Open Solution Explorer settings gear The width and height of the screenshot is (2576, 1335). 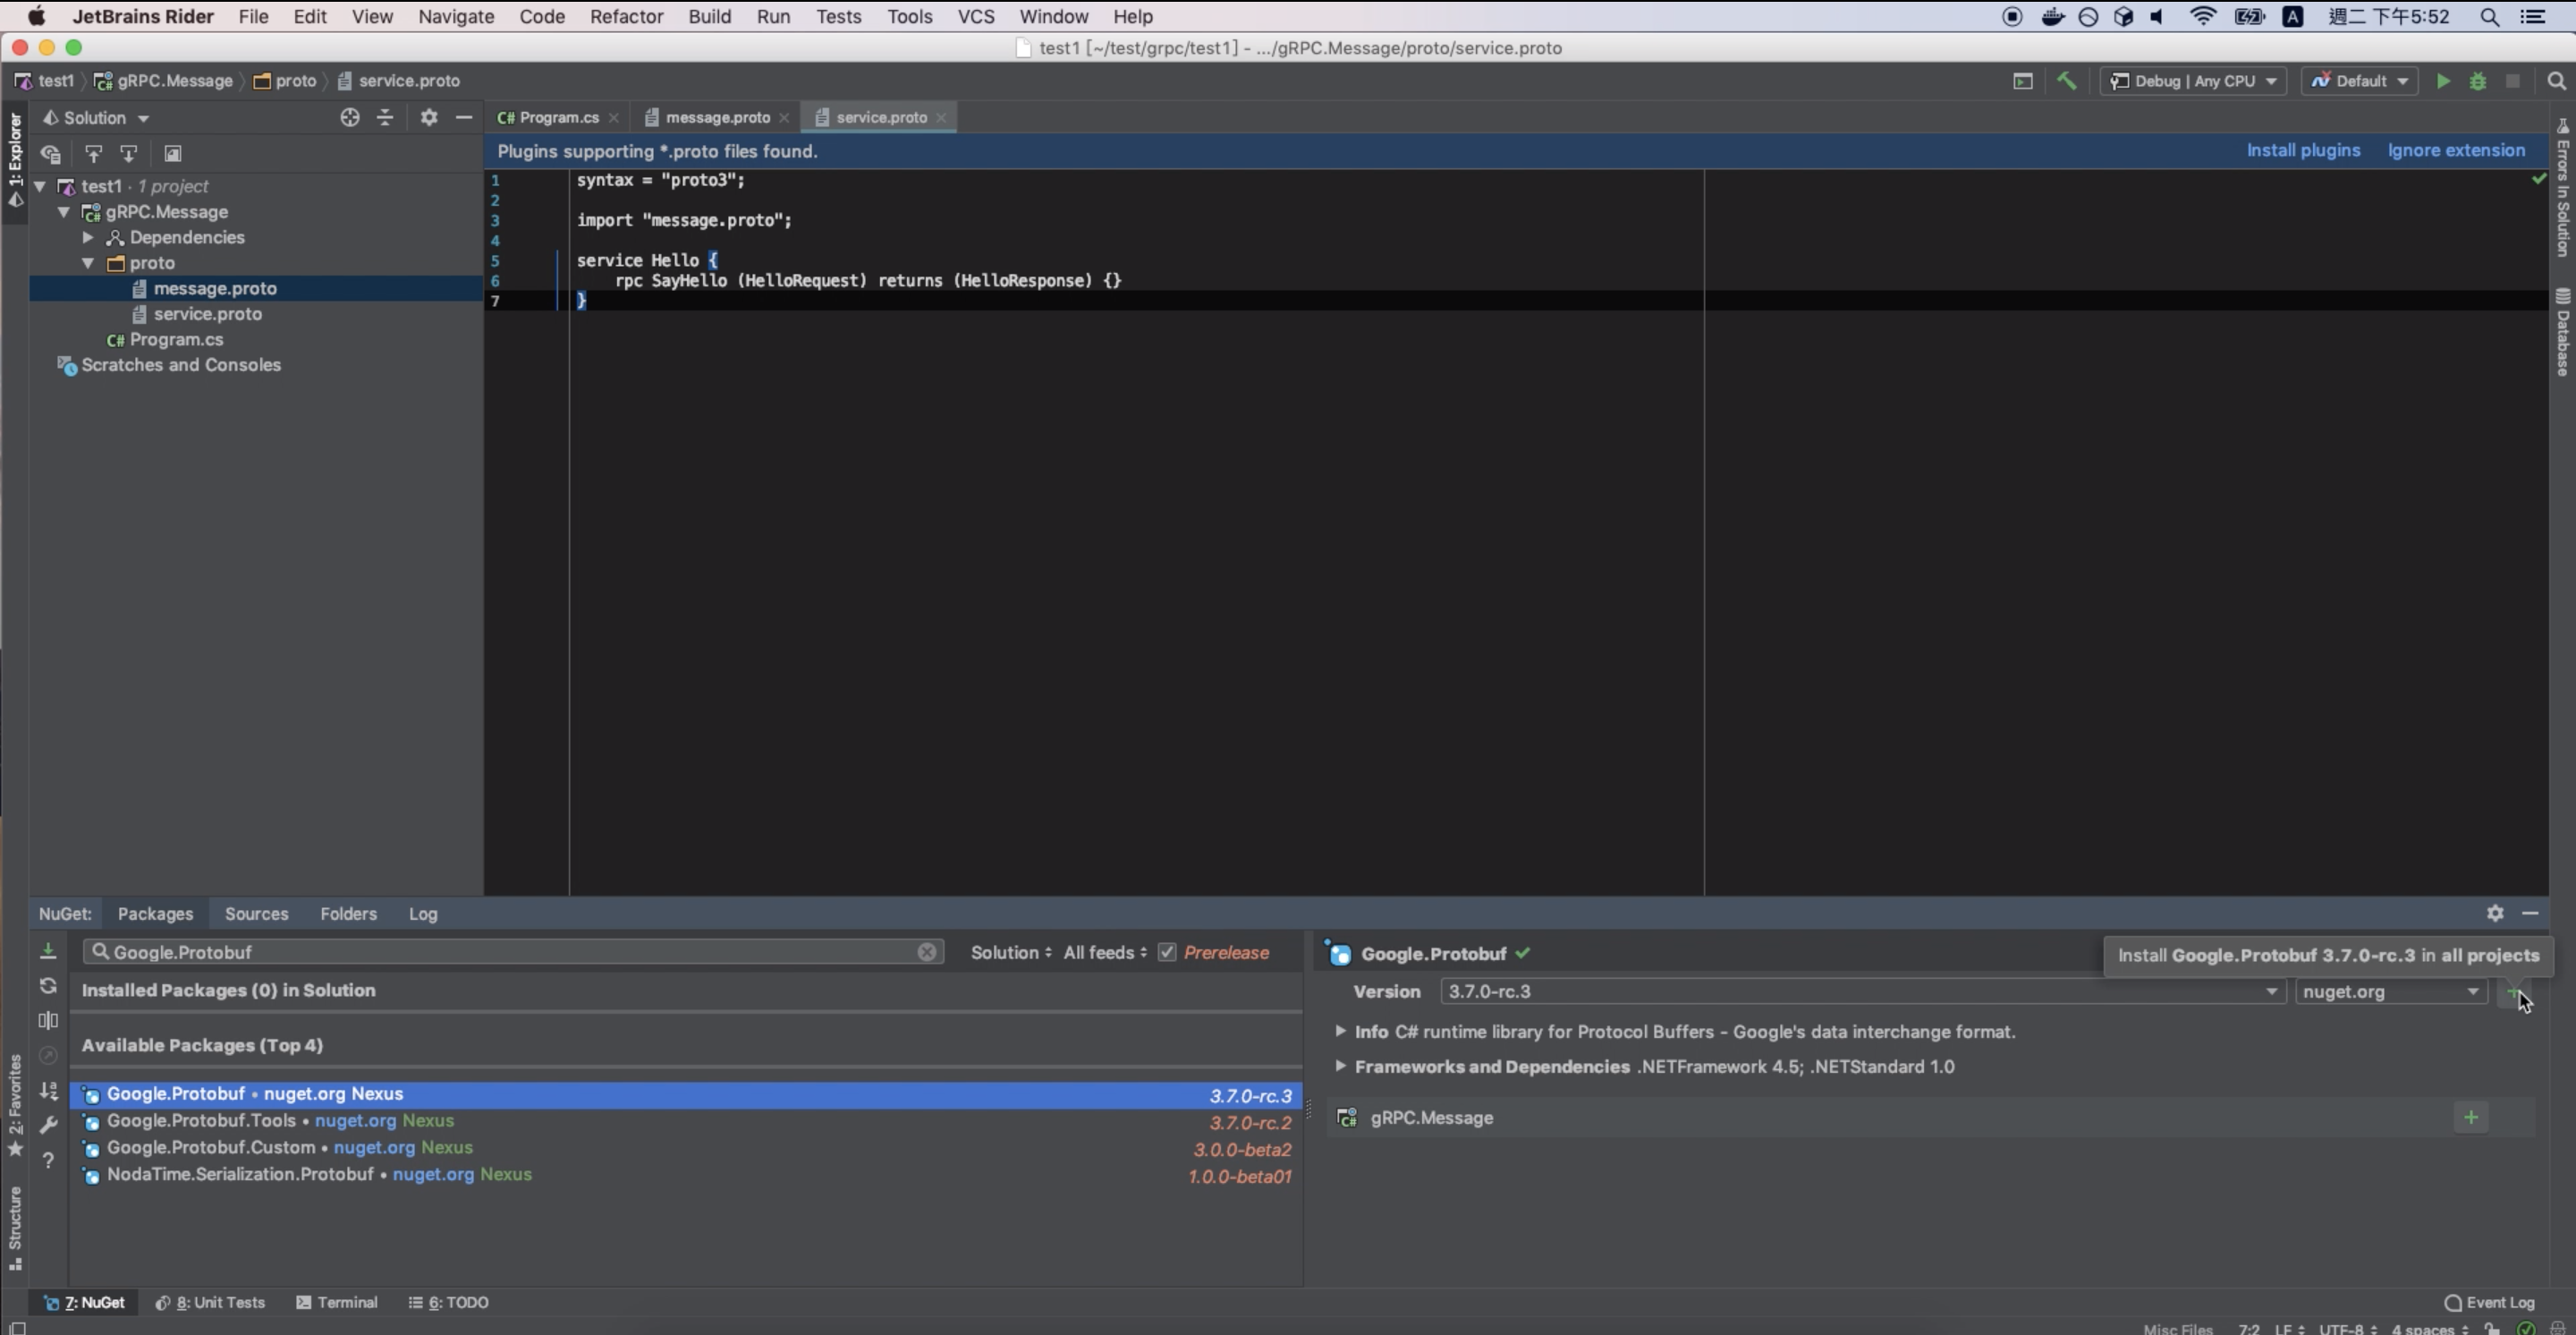coord(429,117)
